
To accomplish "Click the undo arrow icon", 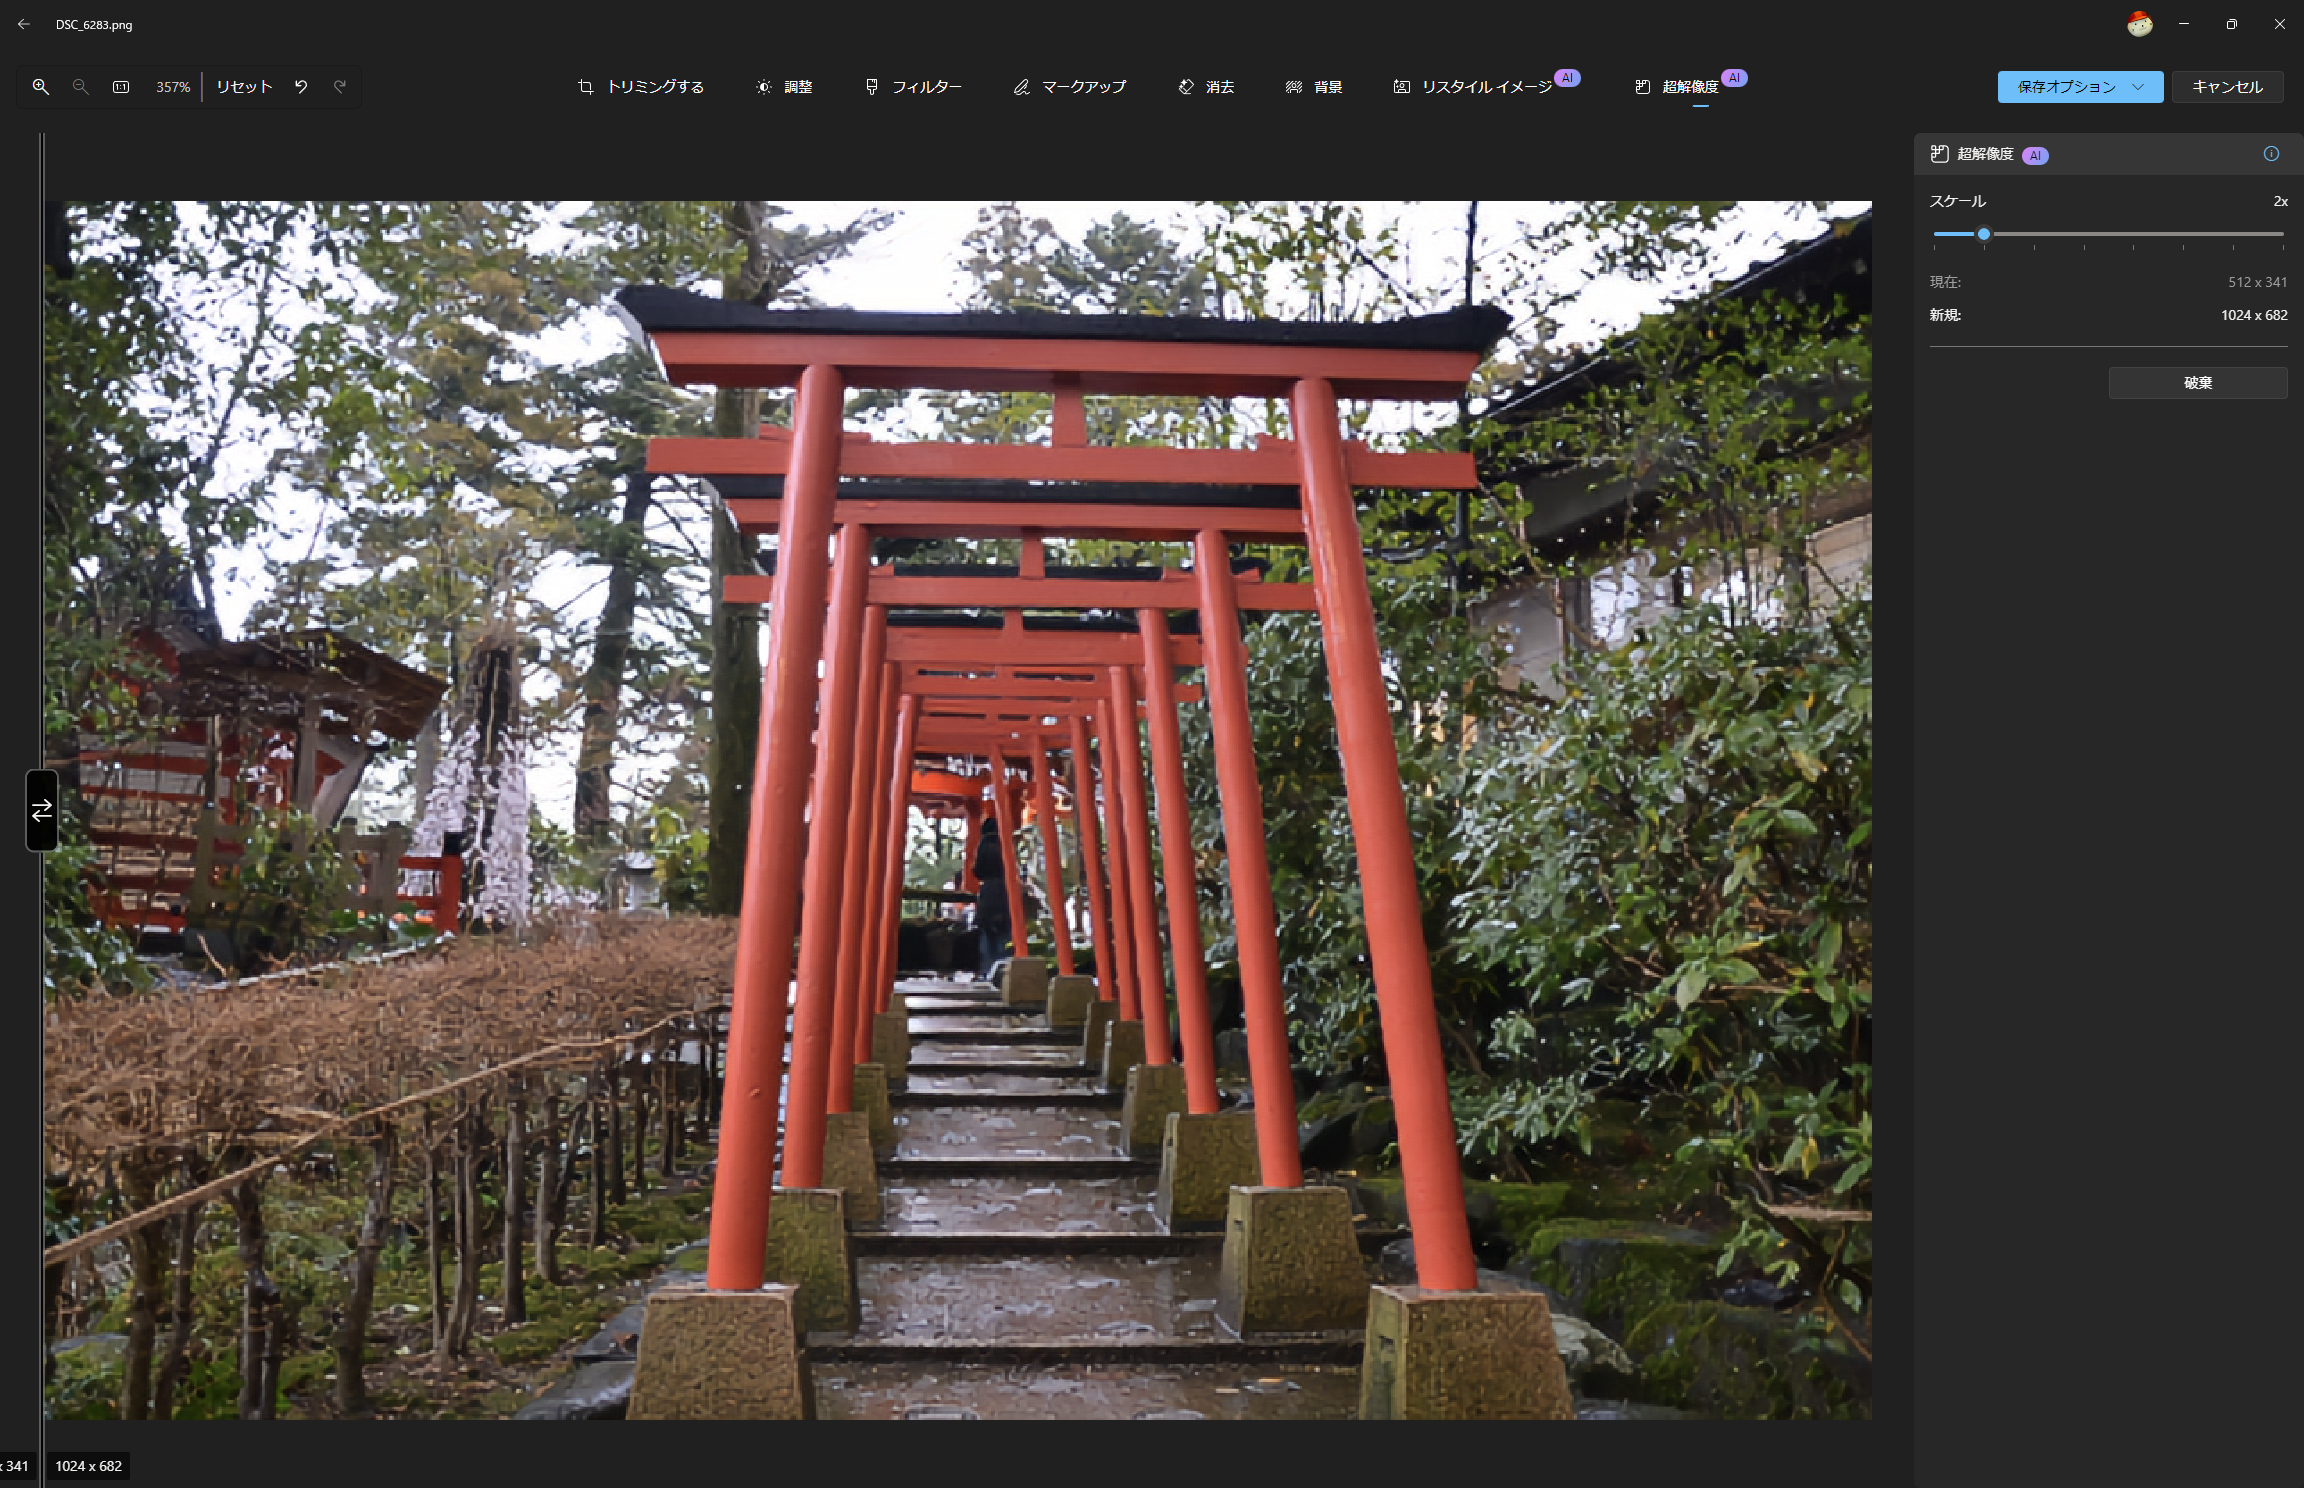I will click(x=301, y=87).
